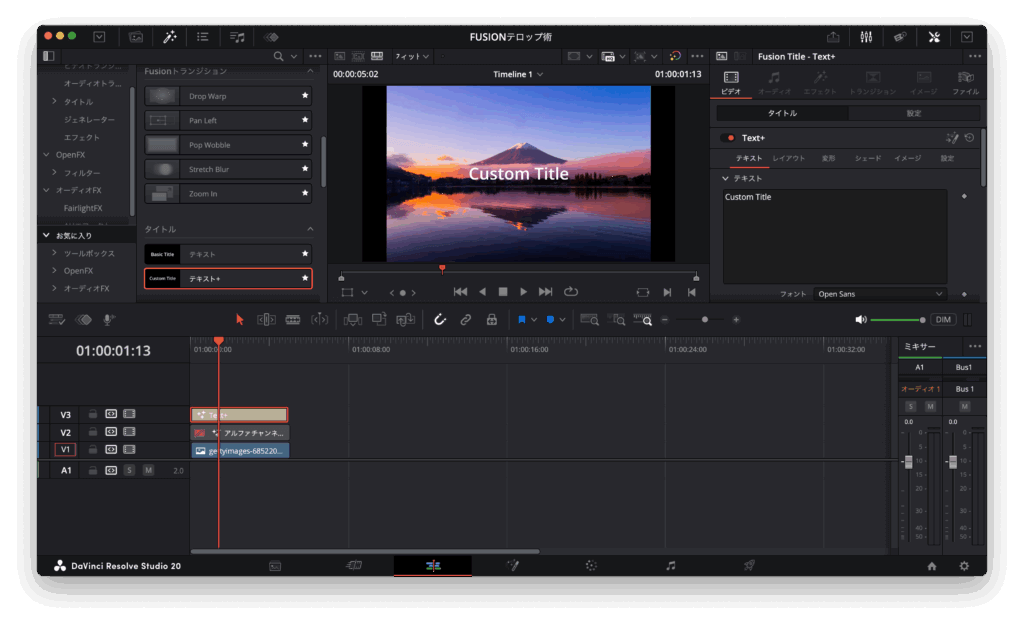This screenshot has height=625, width=1024.
Task: Disable the Text+ enable toggle
Action: (727, 138)
